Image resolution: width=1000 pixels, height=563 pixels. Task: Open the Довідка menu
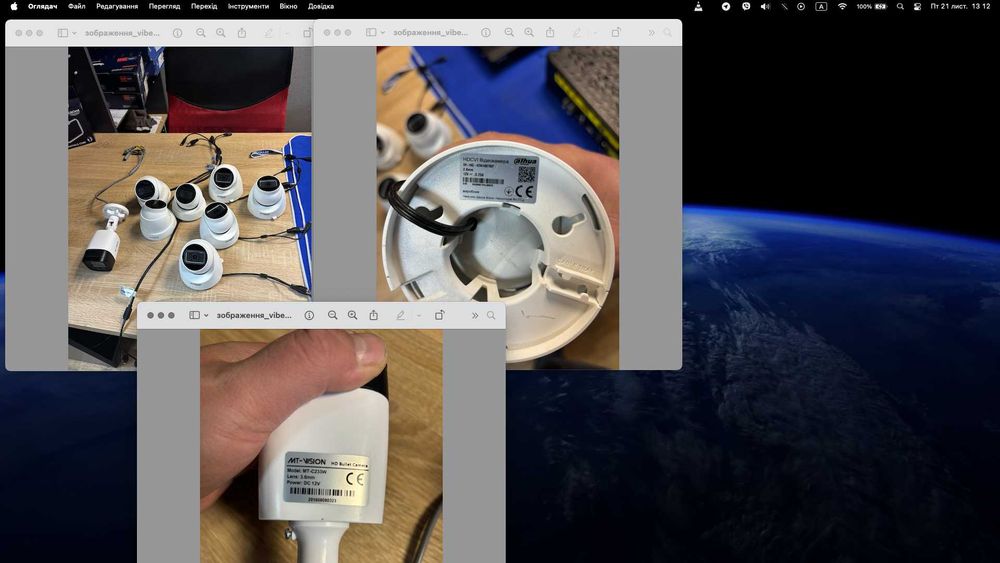tap(321, 6)
